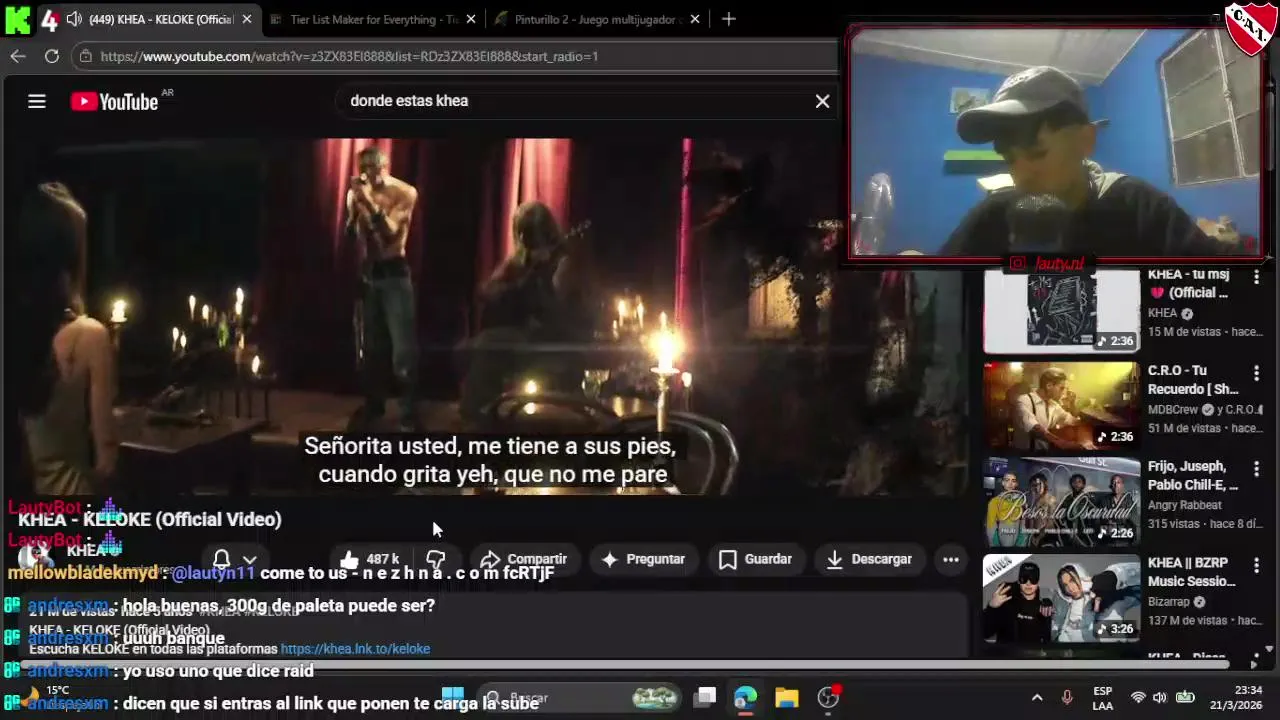Open the ESP LAA language selector

[x=1102, y=698]
